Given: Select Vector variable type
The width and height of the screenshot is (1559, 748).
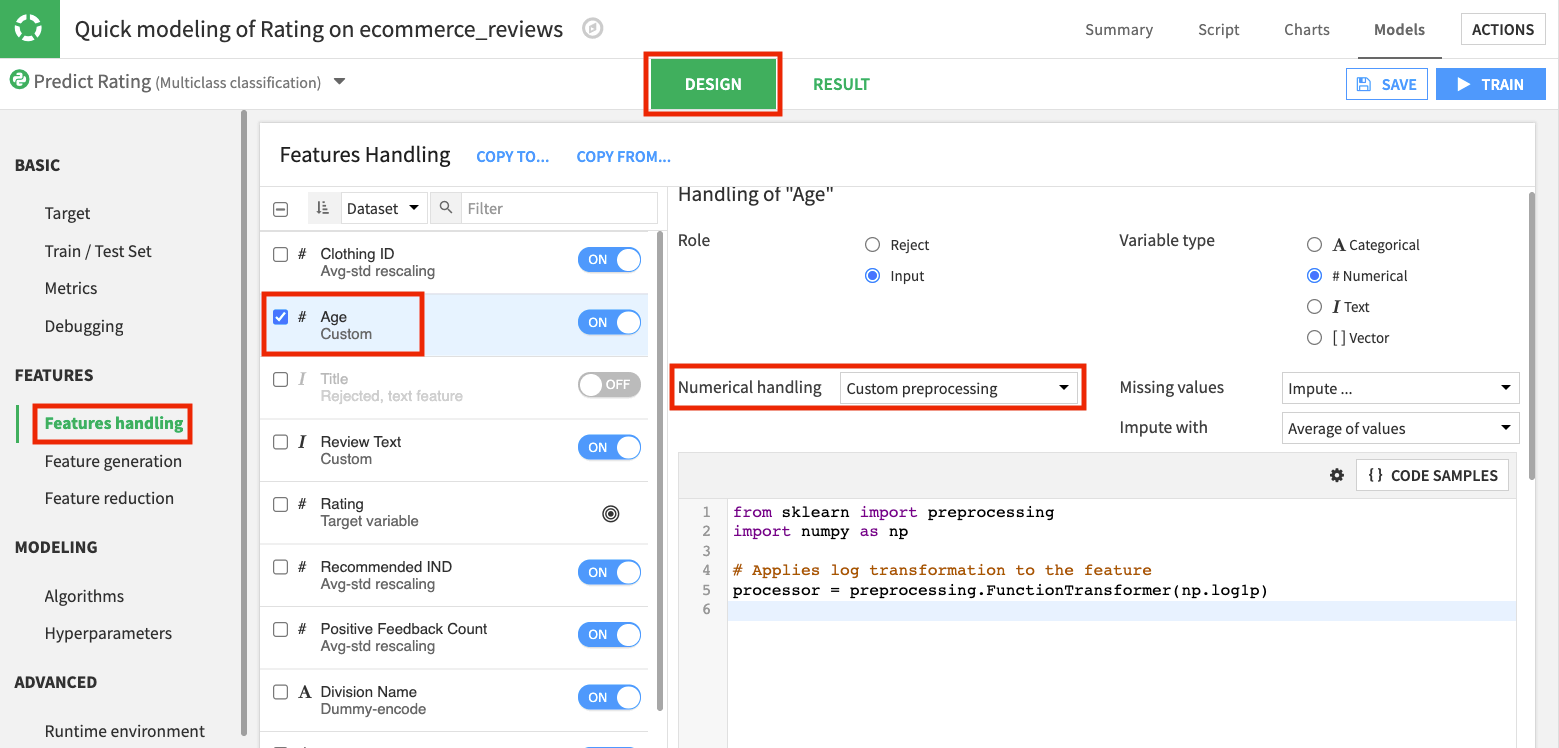Looking at the screenshot, I should click(x=1315, y=338).
